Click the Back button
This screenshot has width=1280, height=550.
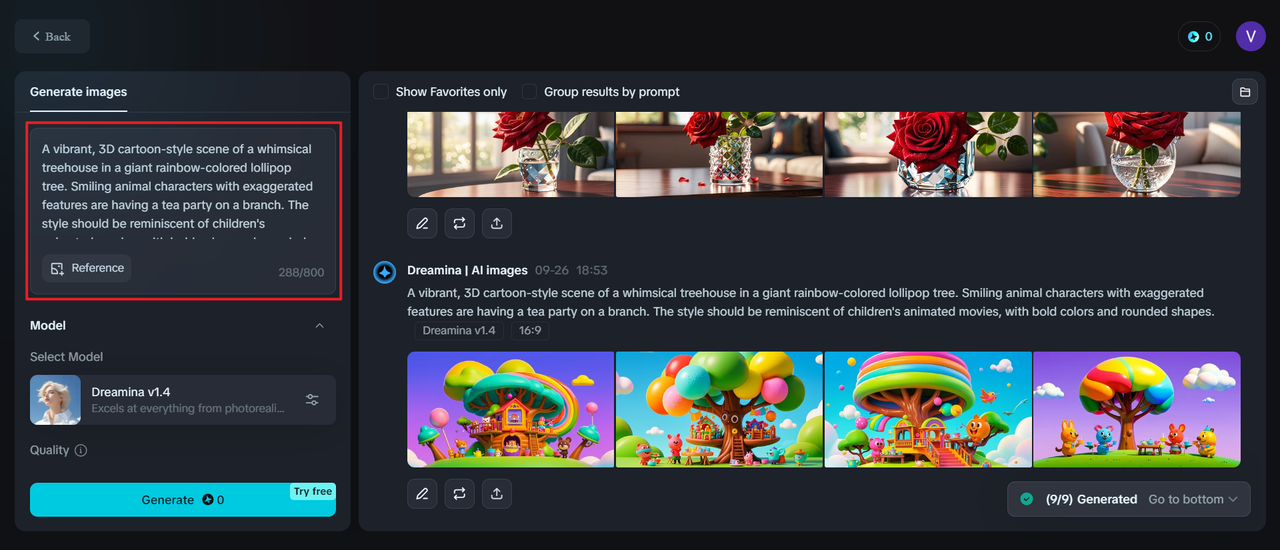[52, 36]
